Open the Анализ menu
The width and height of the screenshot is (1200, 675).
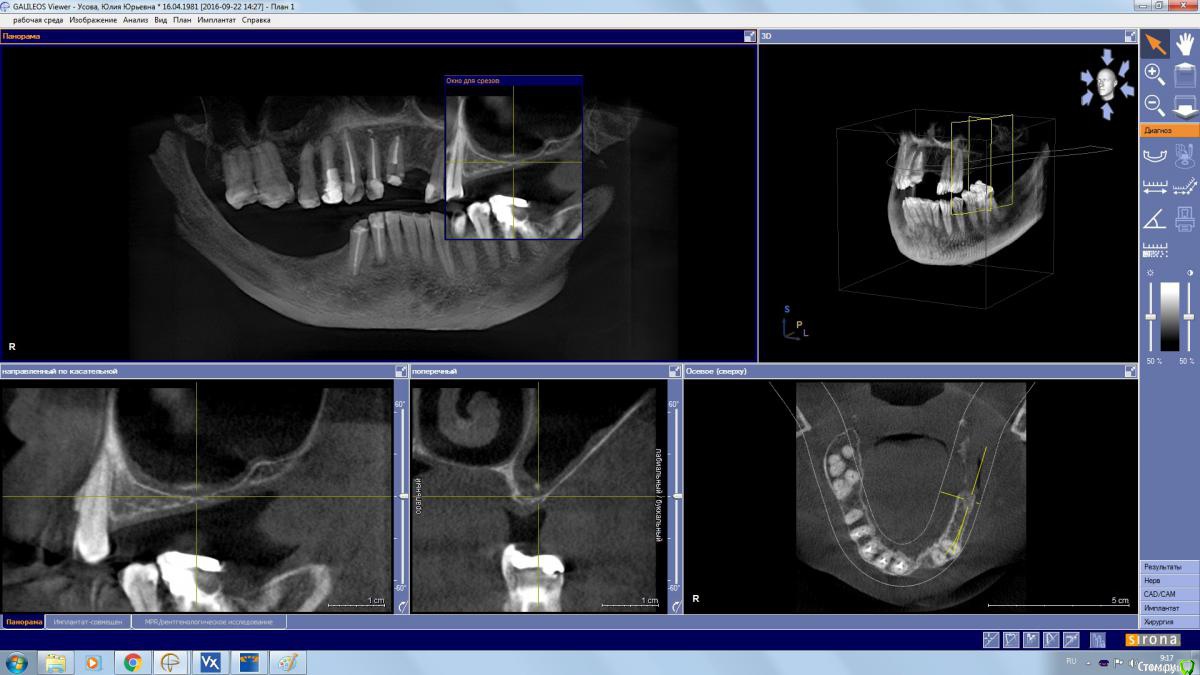[x=135, y=20]
